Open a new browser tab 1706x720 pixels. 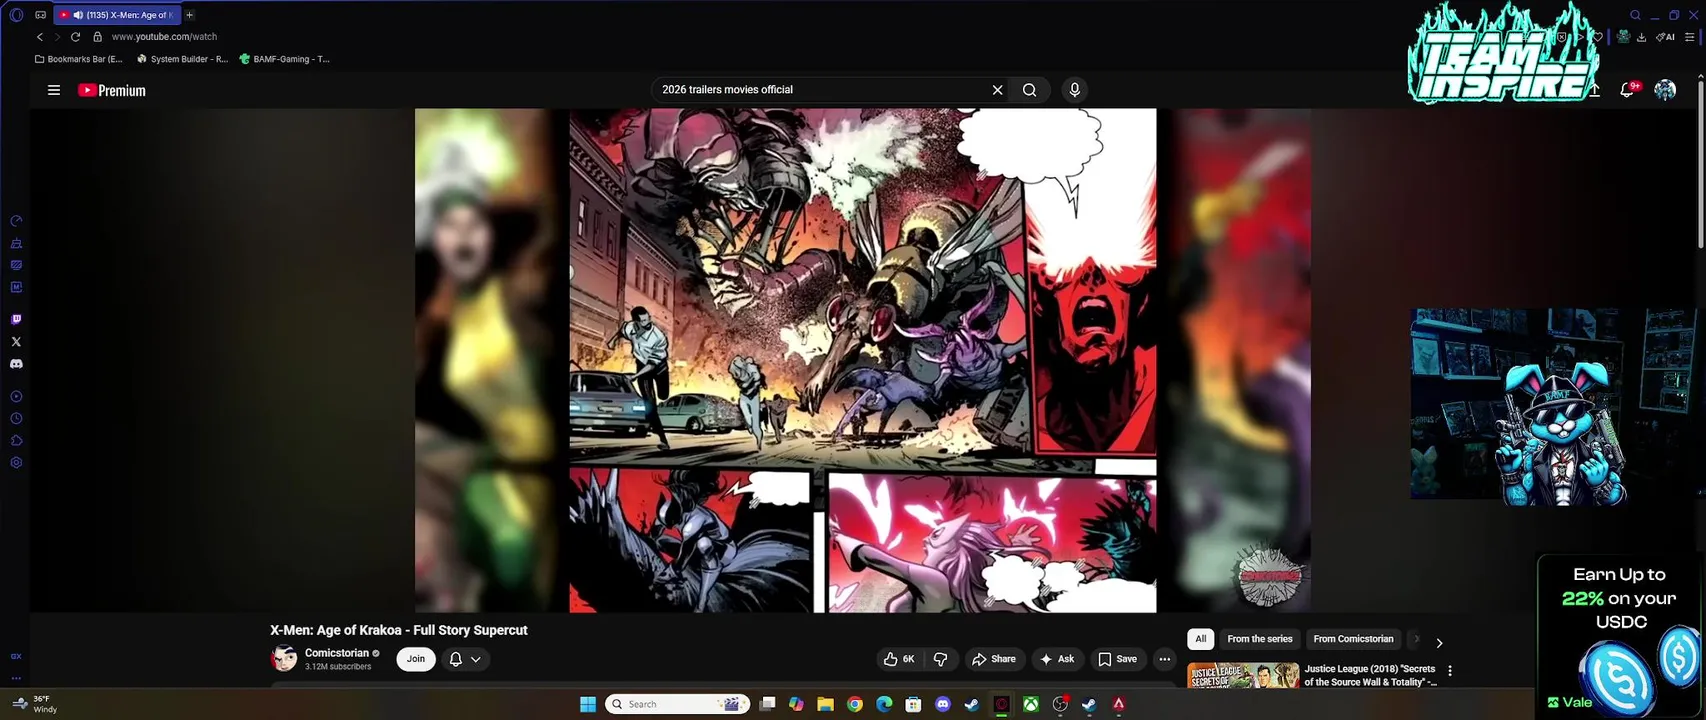pos(189,15)
